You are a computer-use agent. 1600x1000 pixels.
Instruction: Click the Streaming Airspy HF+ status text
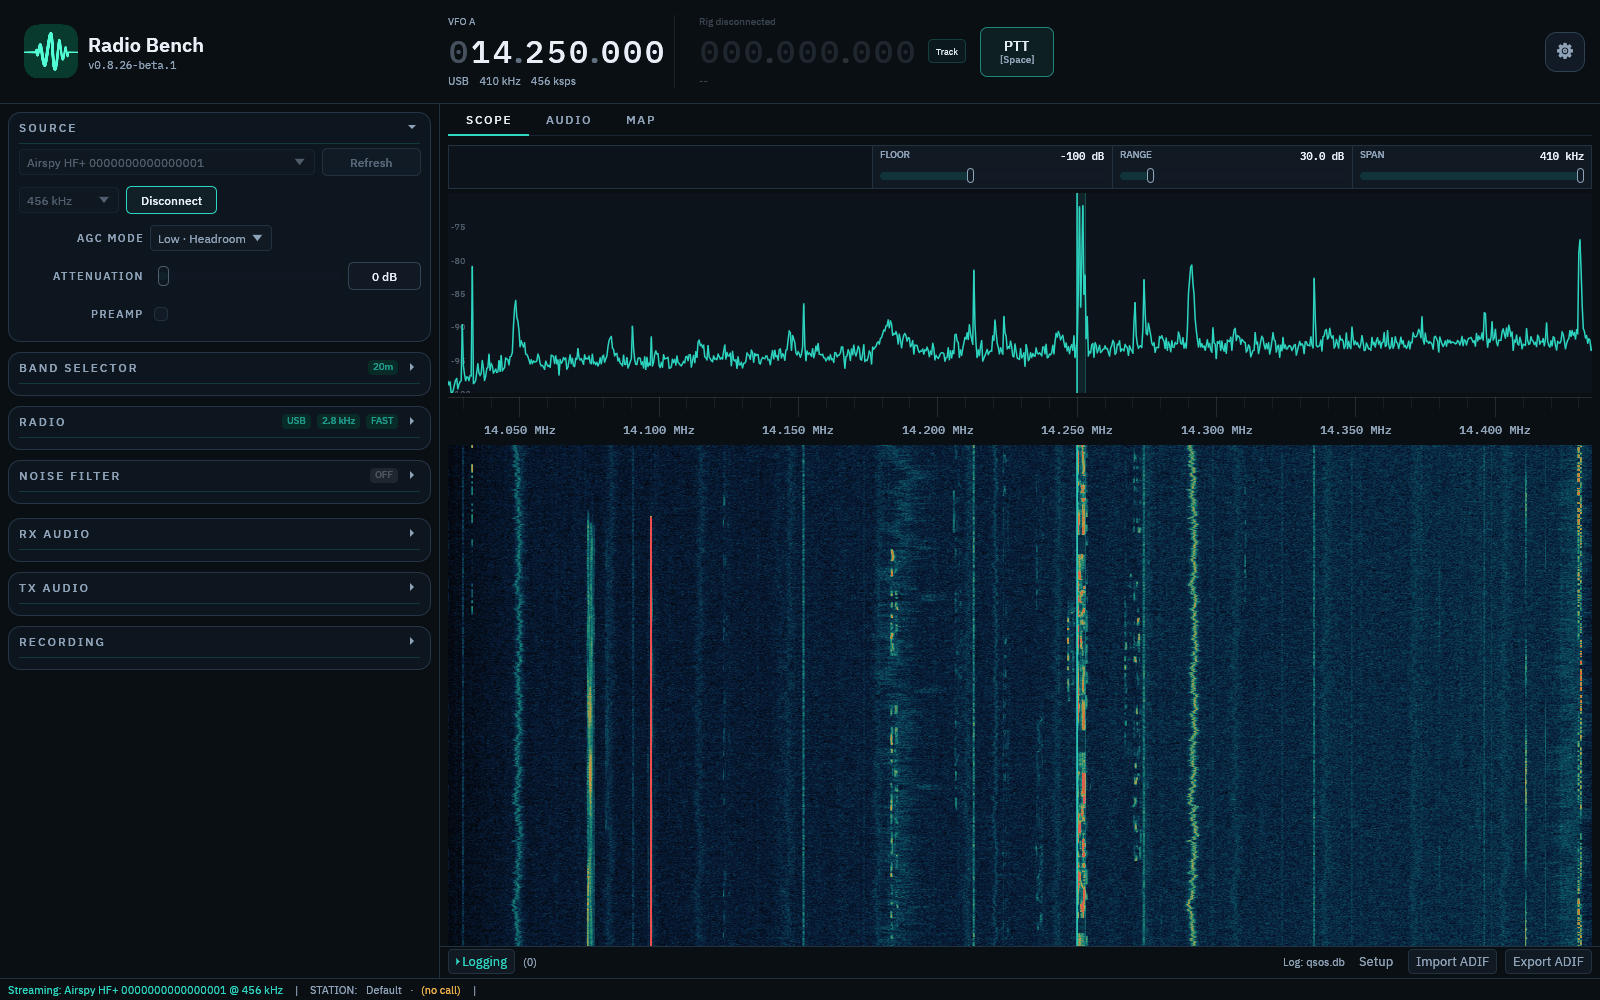tap(145, 990)
